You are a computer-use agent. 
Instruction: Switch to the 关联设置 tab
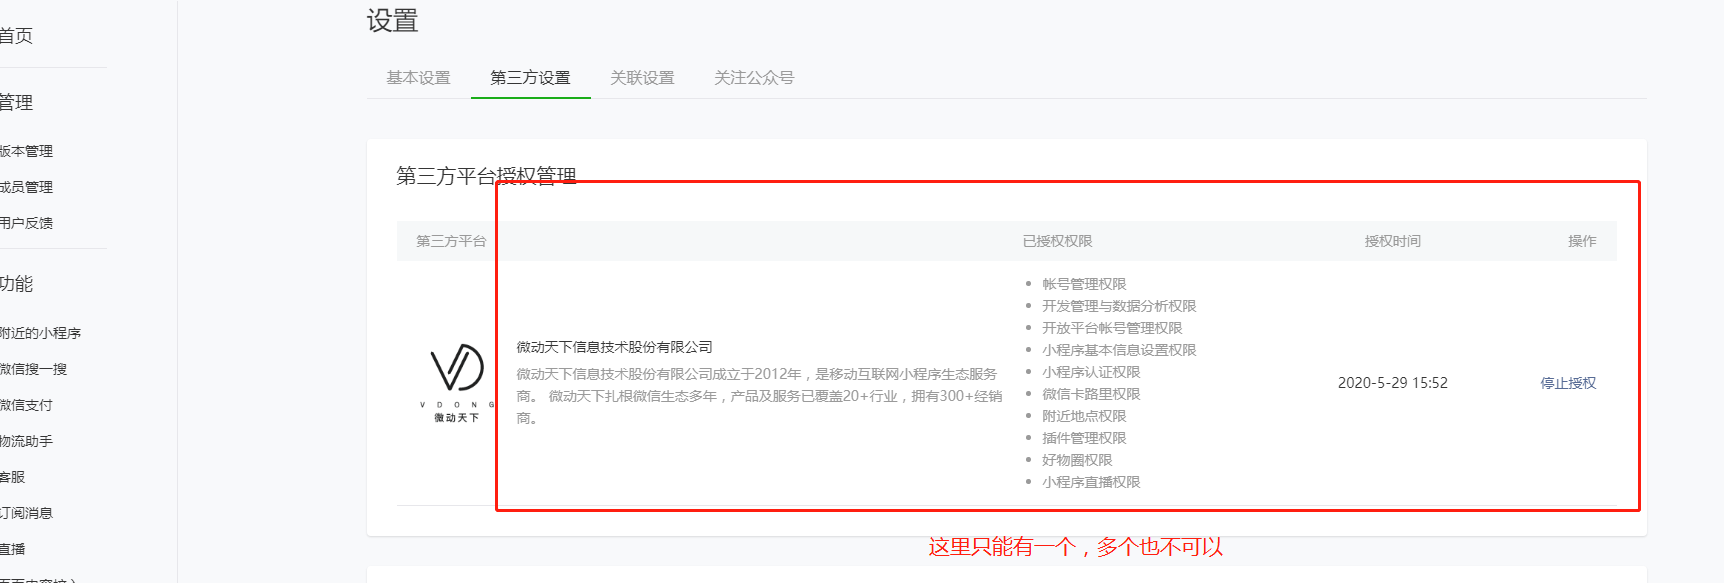[x=642, y=77]
